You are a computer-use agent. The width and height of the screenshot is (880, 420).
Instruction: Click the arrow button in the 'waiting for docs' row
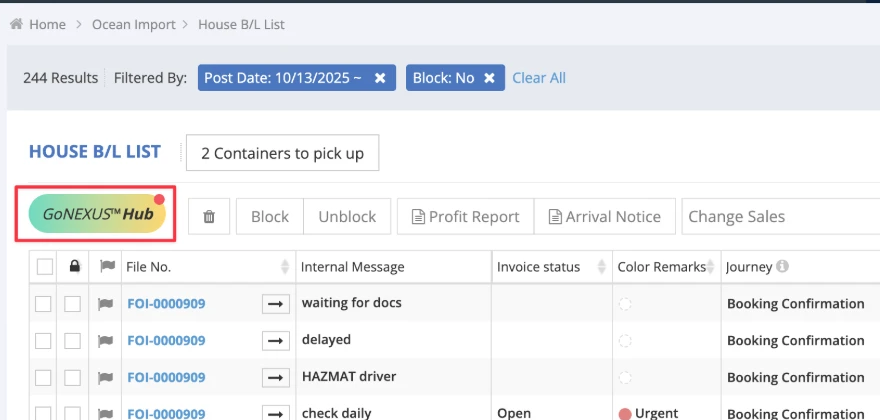(276, 304)
